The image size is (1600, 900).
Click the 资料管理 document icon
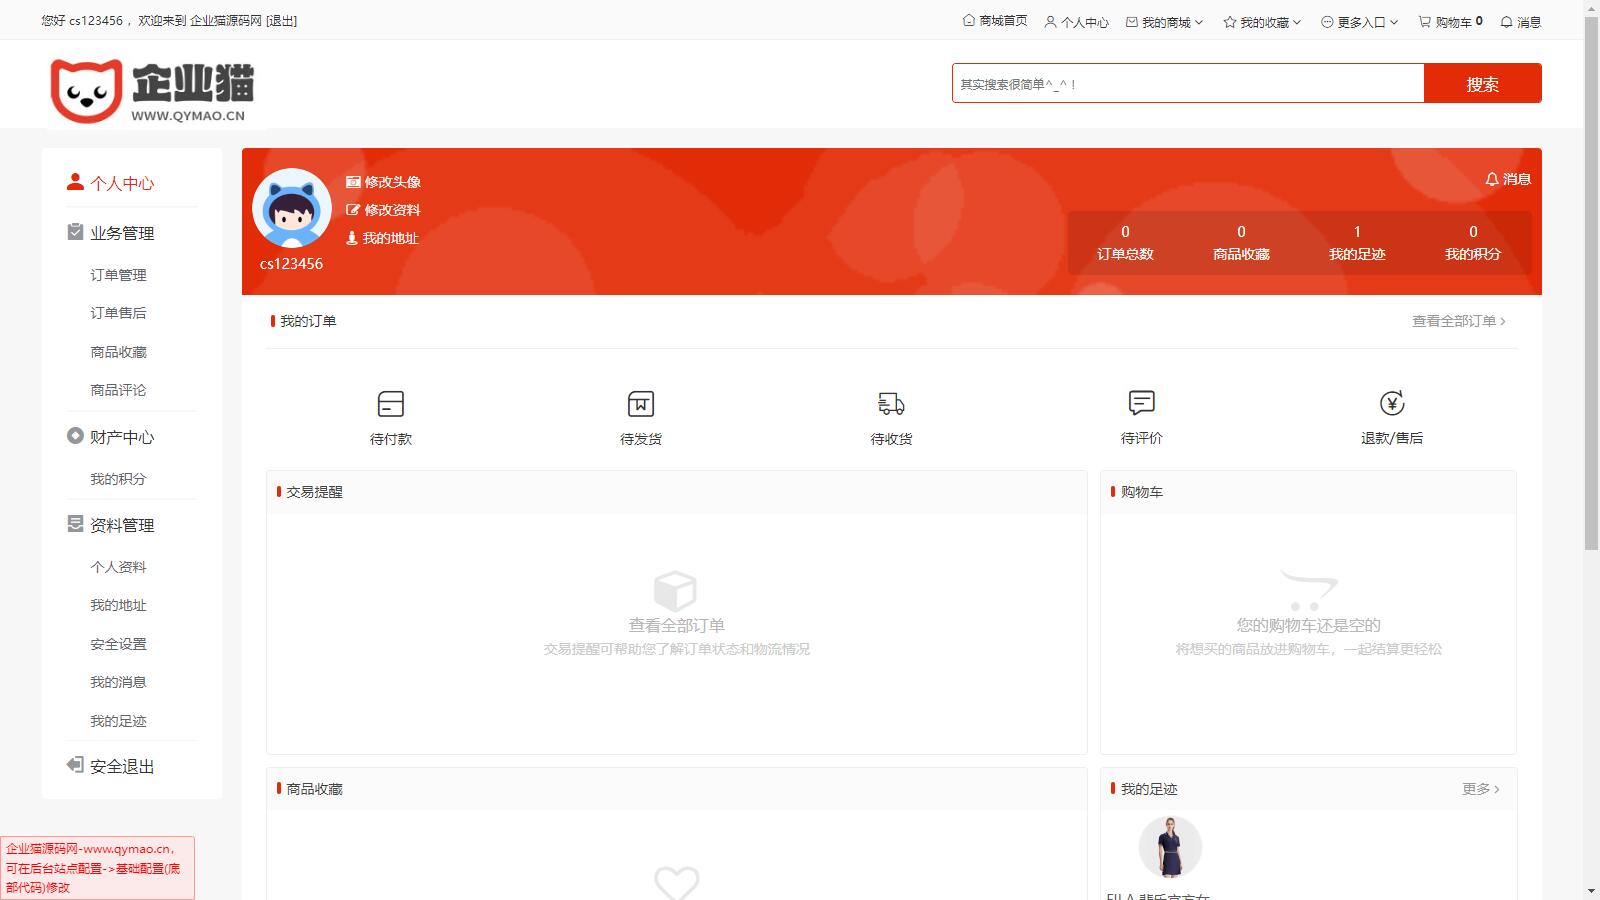75,524
